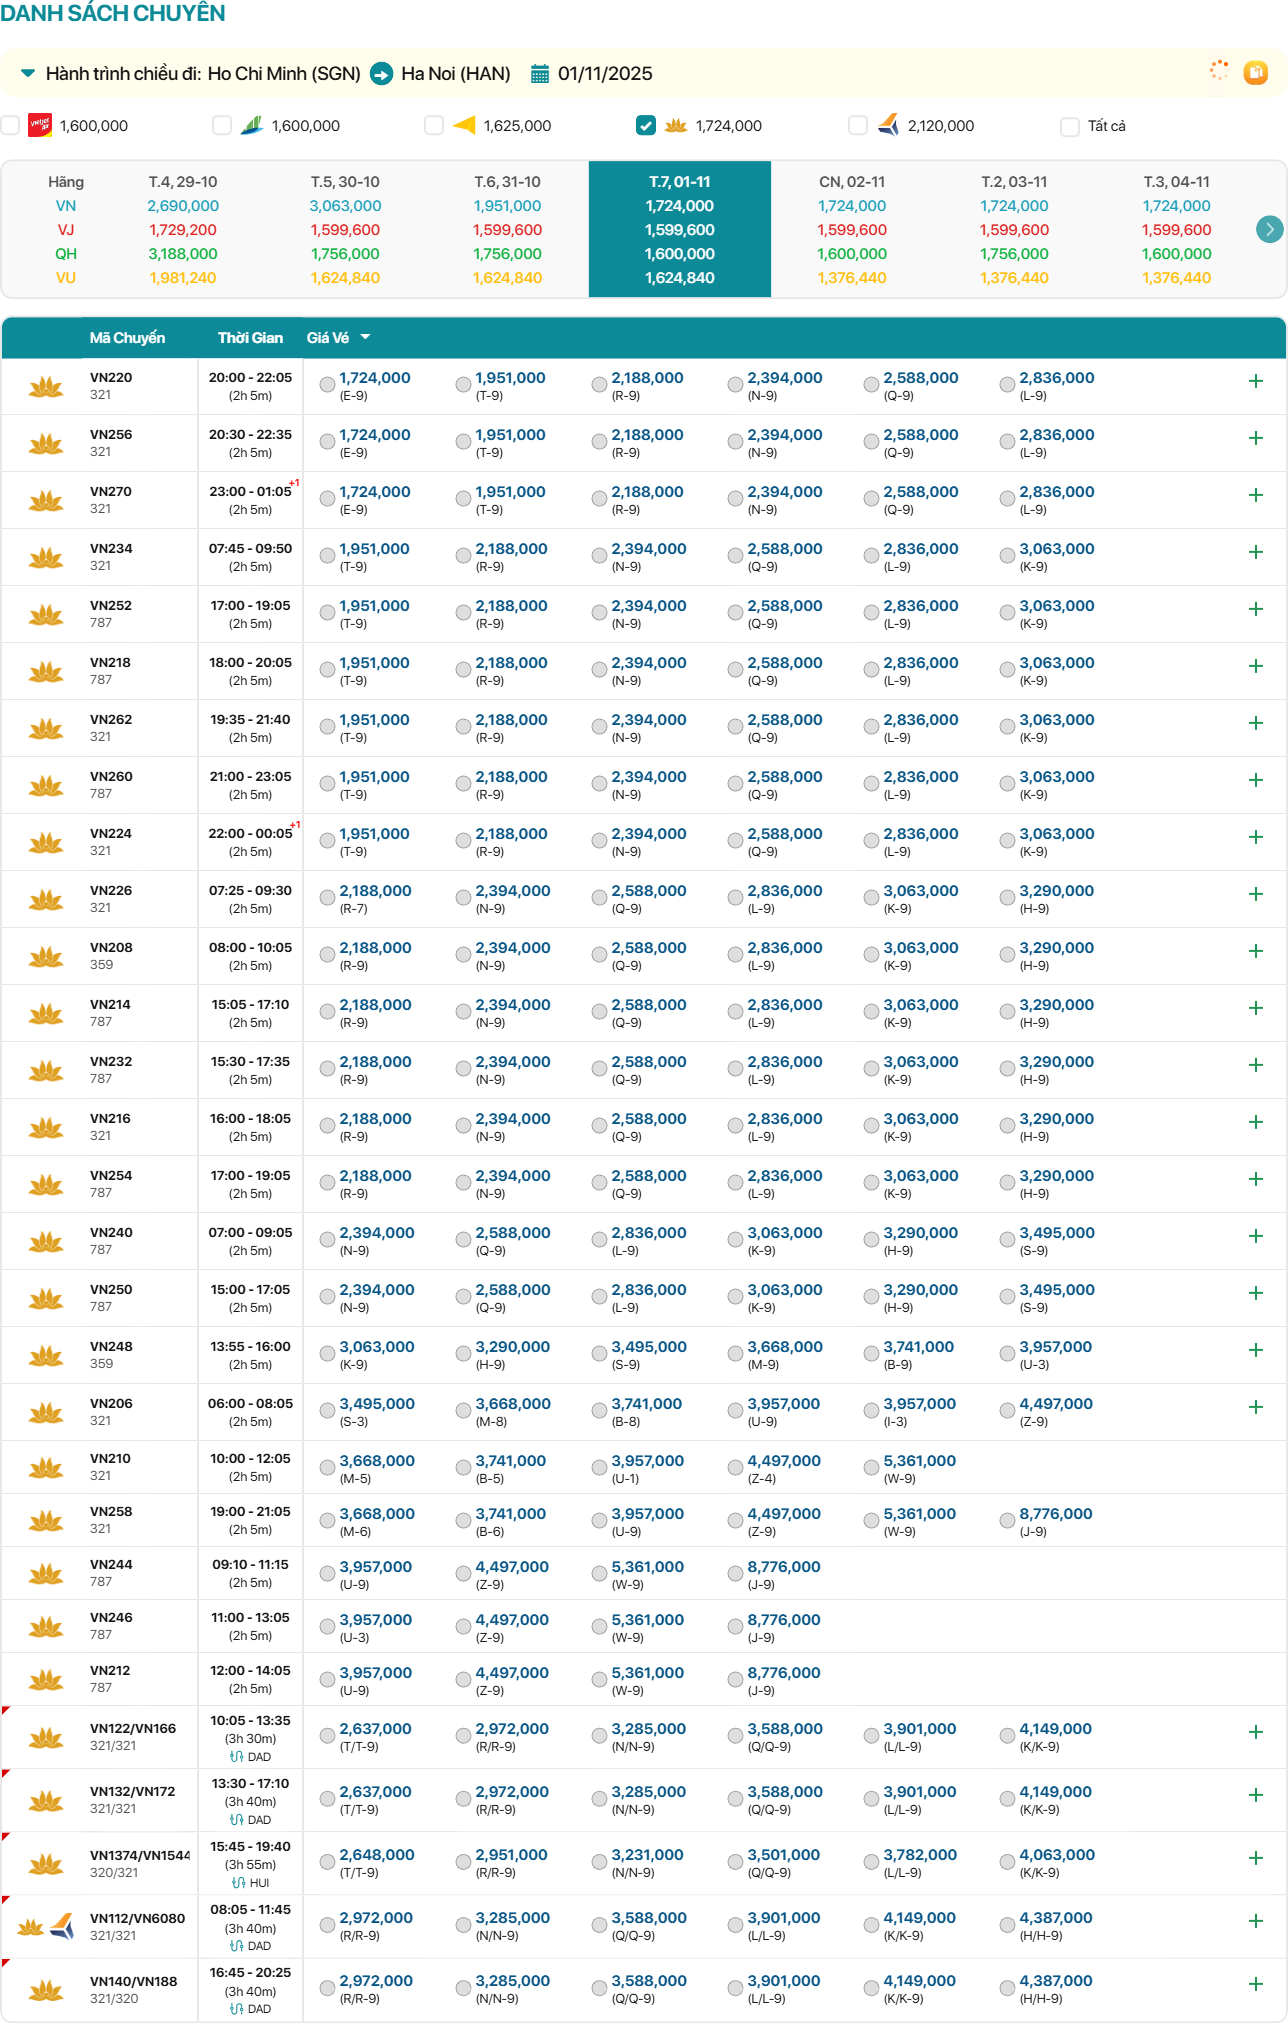Expand flight VN234 with plus icon

pyautogui.click(x=1256, y=552)
